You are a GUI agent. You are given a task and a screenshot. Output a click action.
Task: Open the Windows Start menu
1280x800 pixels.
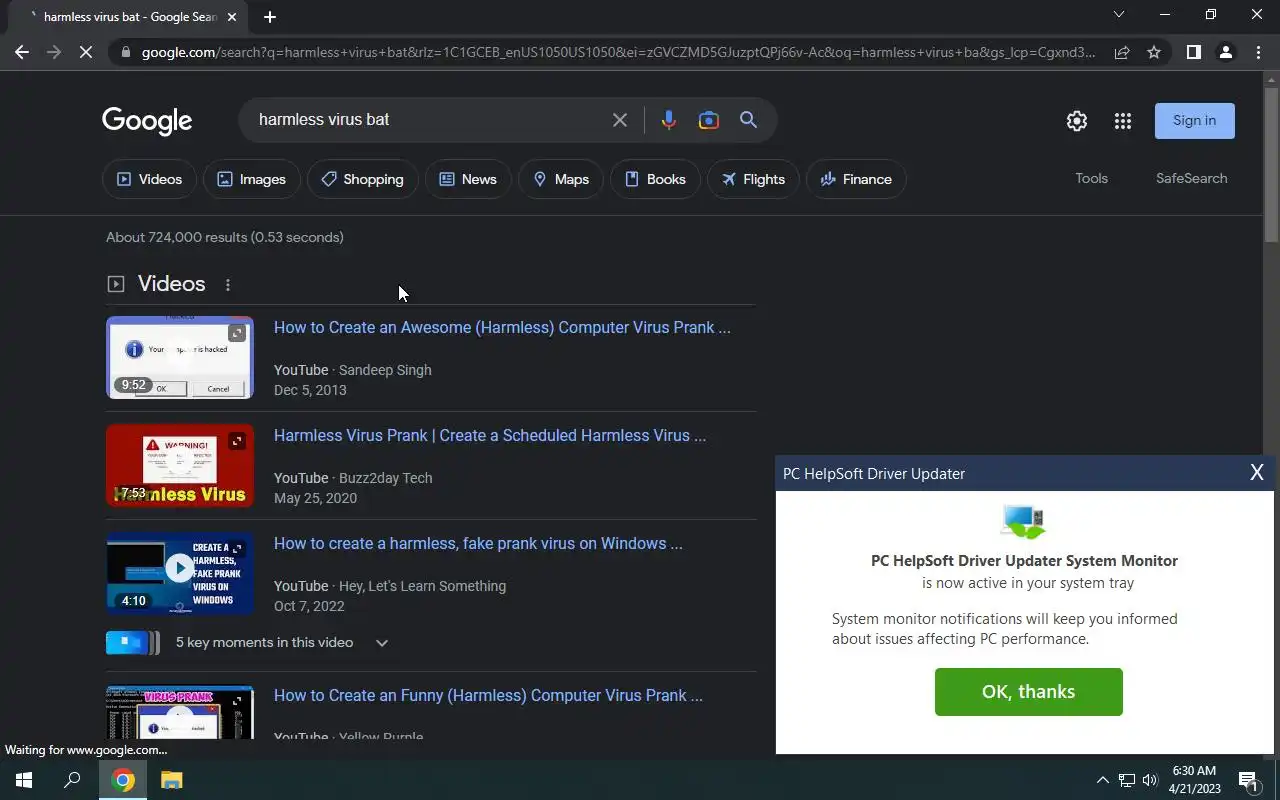pos(24,780)
